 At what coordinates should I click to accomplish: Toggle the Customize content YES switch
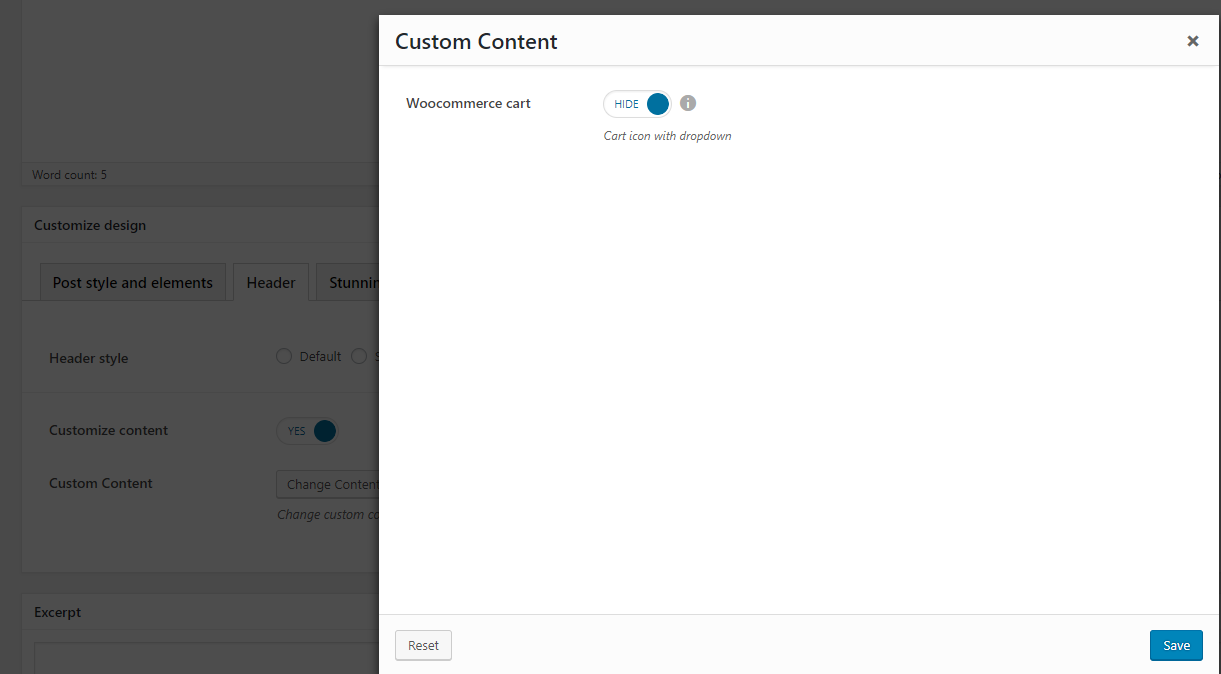point(308,431)
